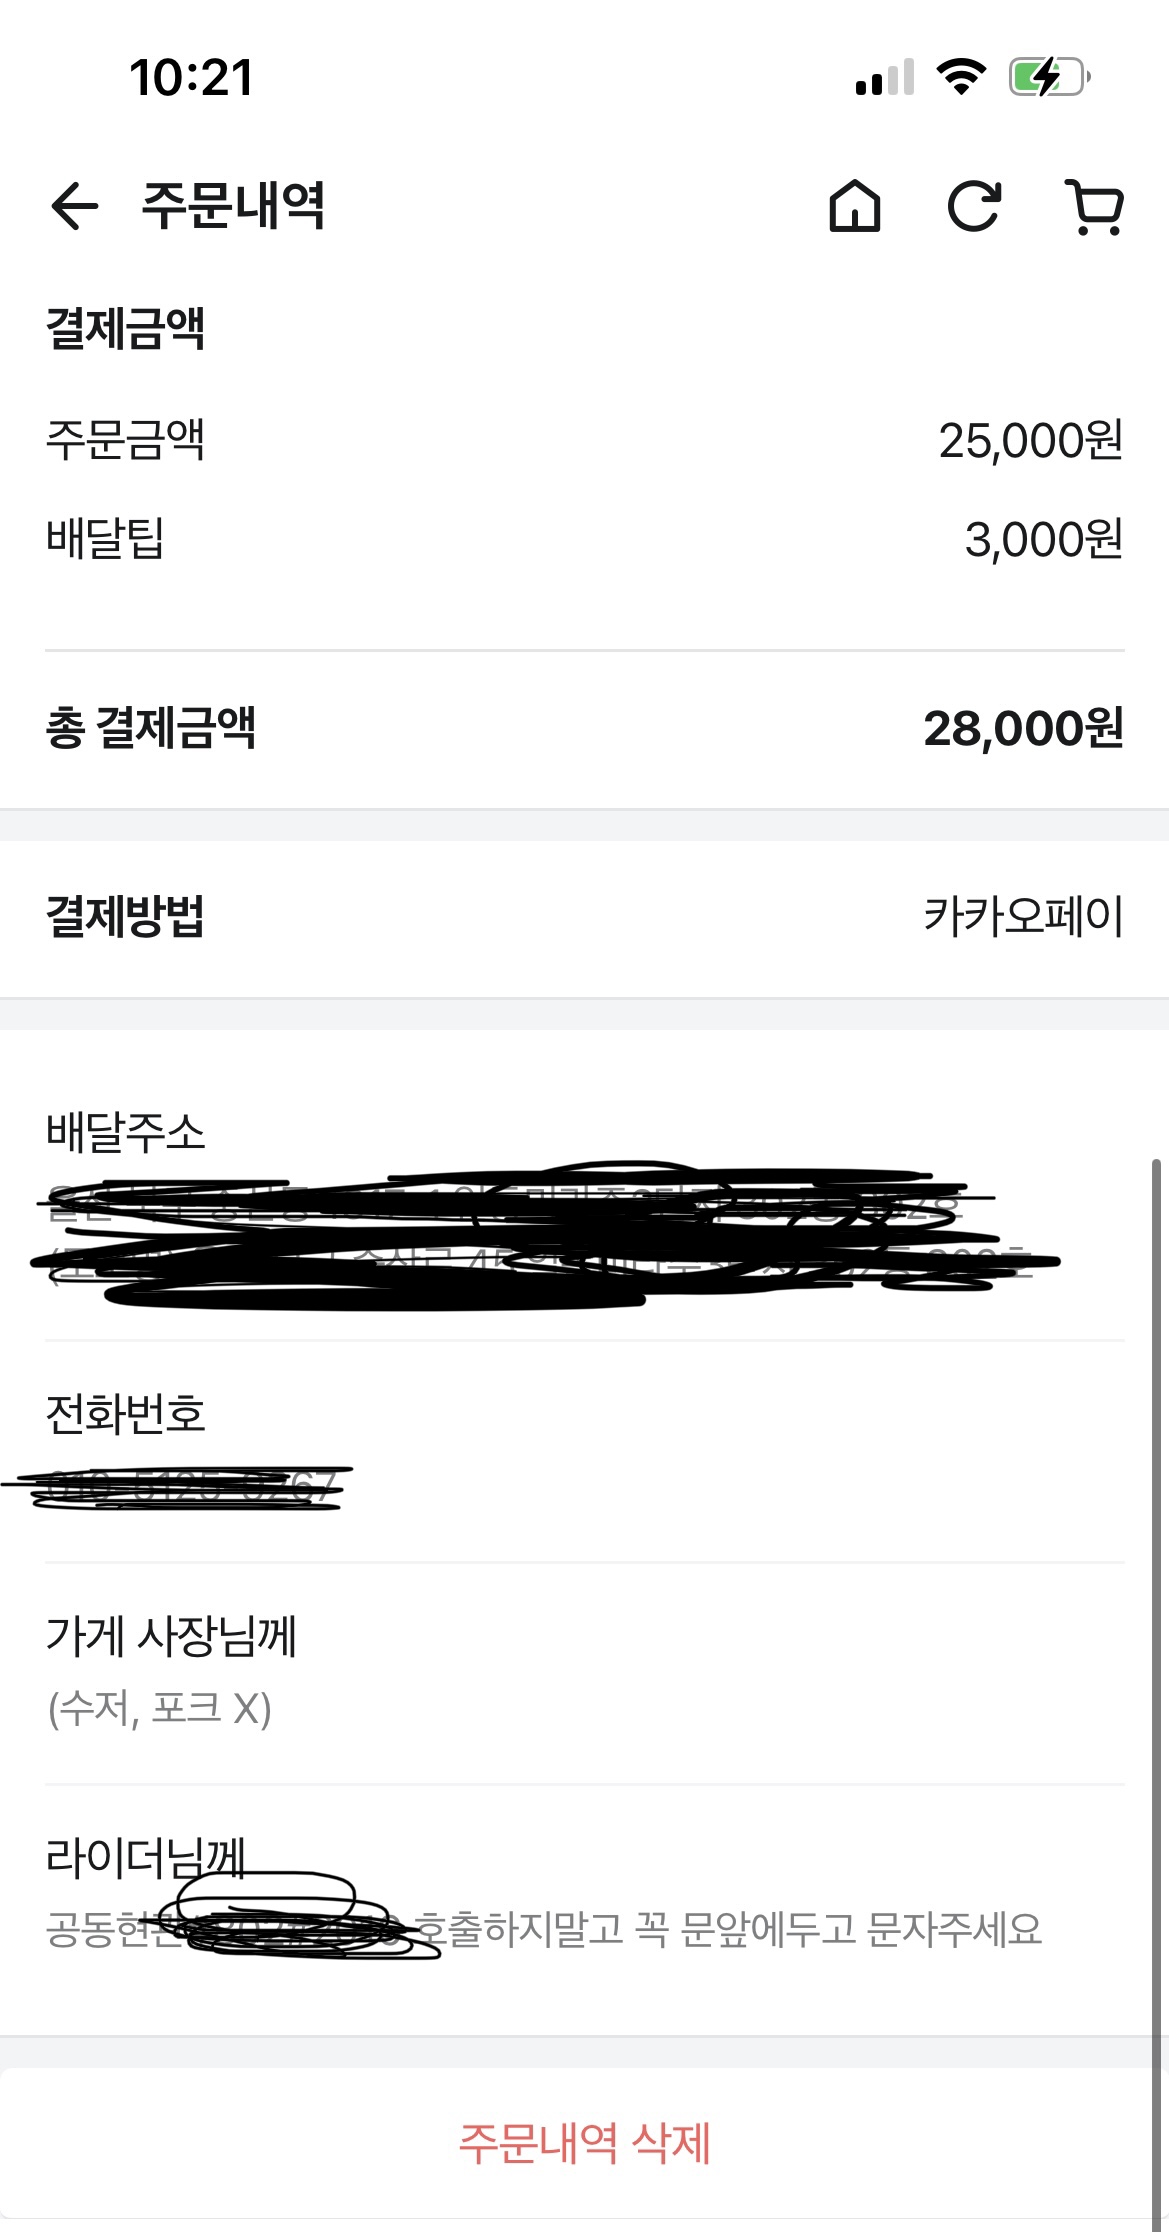Tap the 25,000원 order amount
1169x2232 pixels.
tap(1030, 441)
